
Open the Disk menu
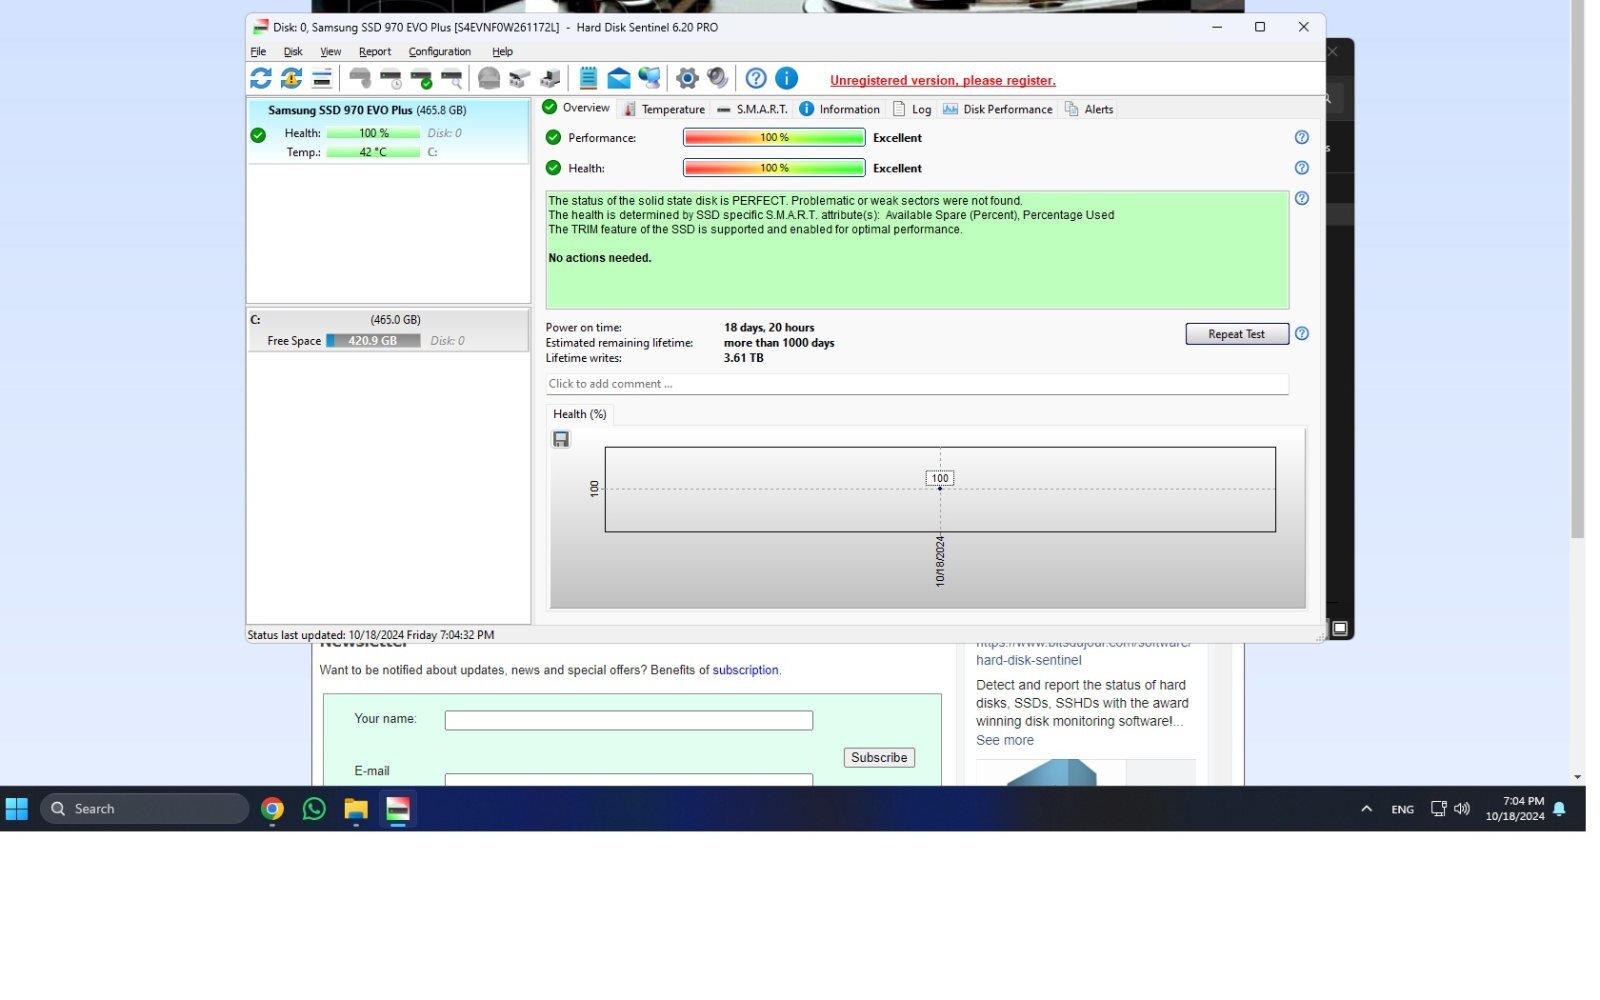(293, 52)
